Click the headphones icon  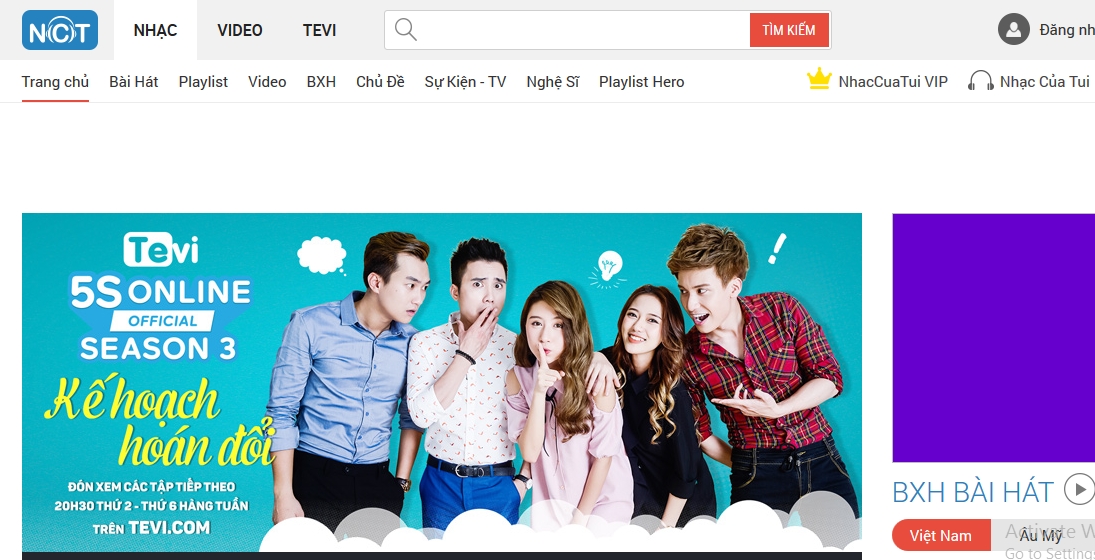pyautogui.click(x=980, y=81)
